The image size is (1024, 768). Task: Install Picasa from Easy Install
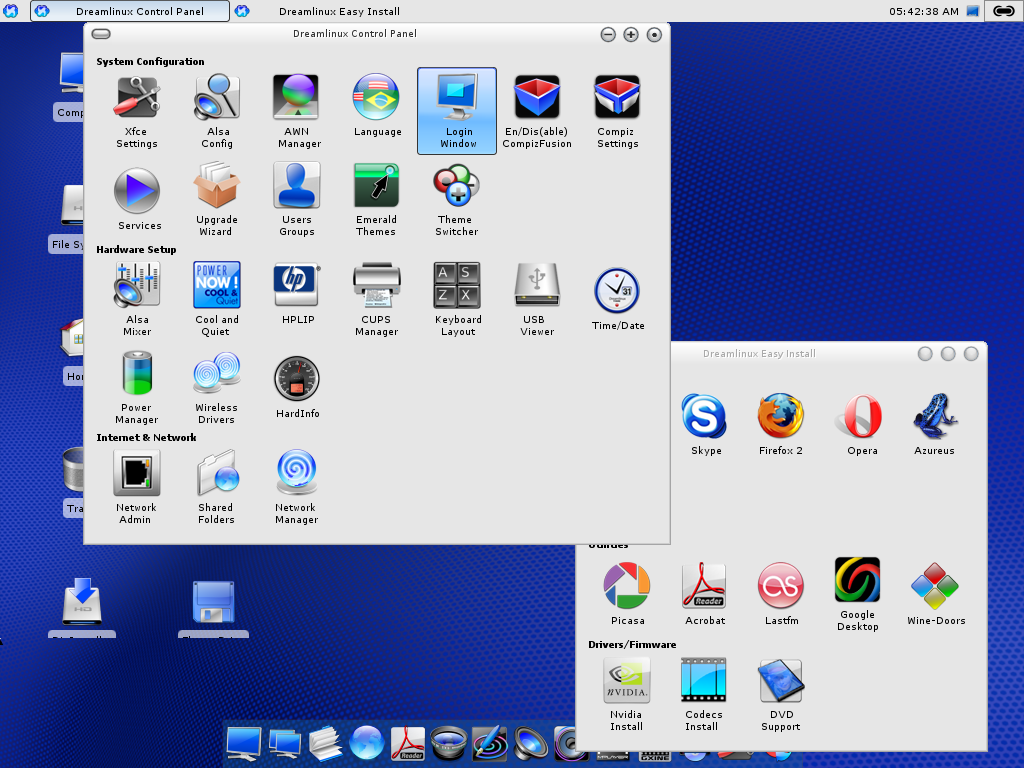[627, 594]
